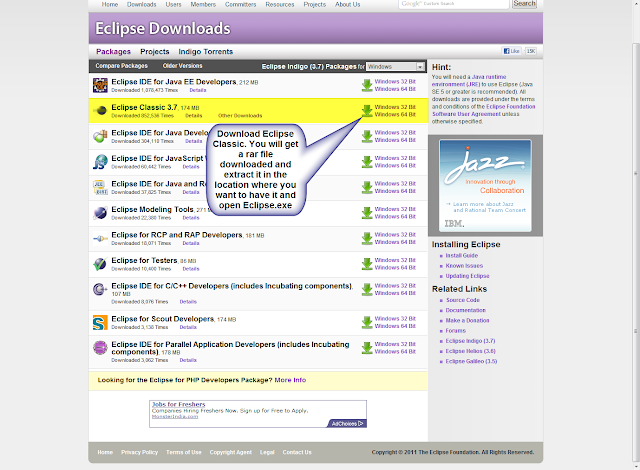Open Resources in top navigation
The width and height of the screenshot is (640, 470).
pos(280,4)
